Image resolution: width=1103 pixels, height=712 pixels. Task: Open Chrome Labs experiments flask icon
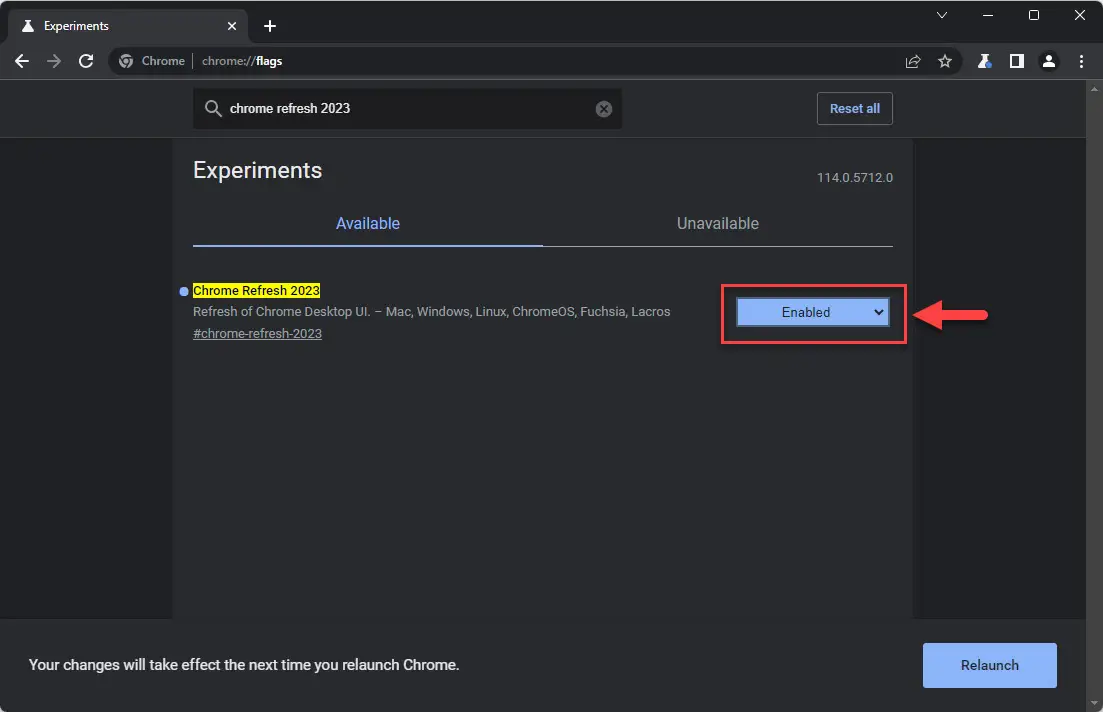[x=984, y=61]
